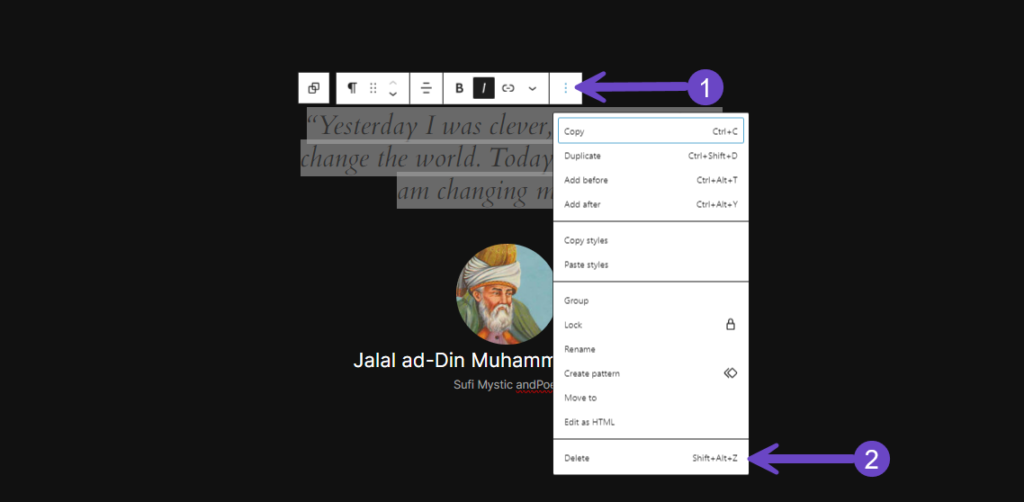Move block down with the down chevron

click(392, 94)
